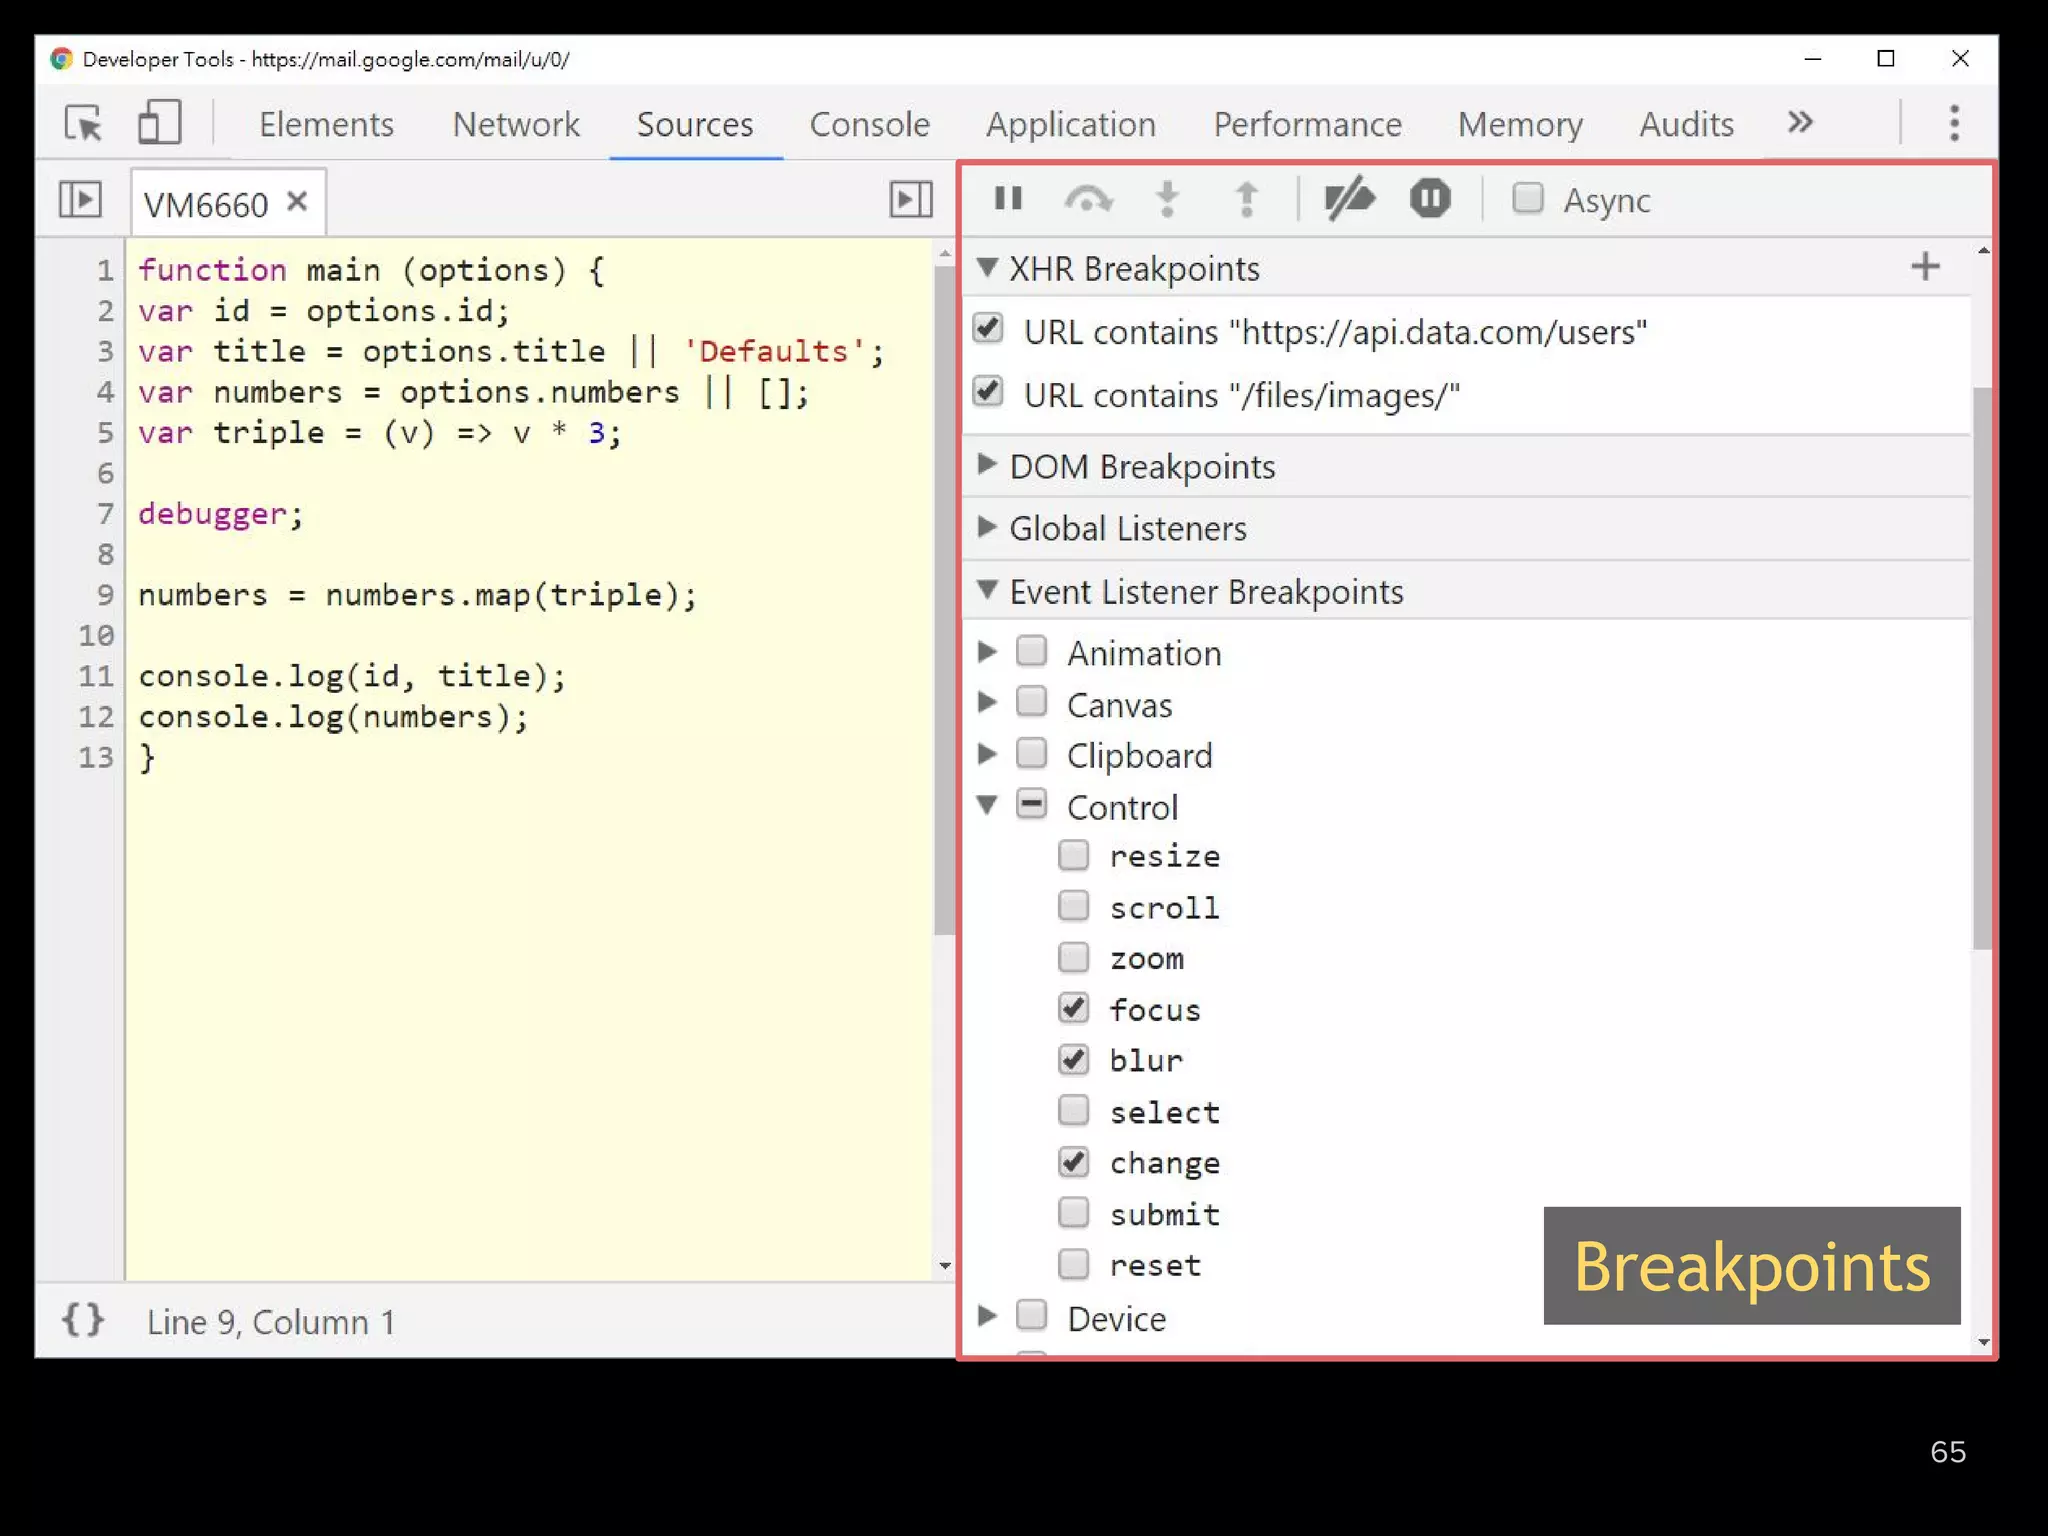Click the pause on exceptions icon
Screen dimensions: 2048x1536
point(1429,199)
